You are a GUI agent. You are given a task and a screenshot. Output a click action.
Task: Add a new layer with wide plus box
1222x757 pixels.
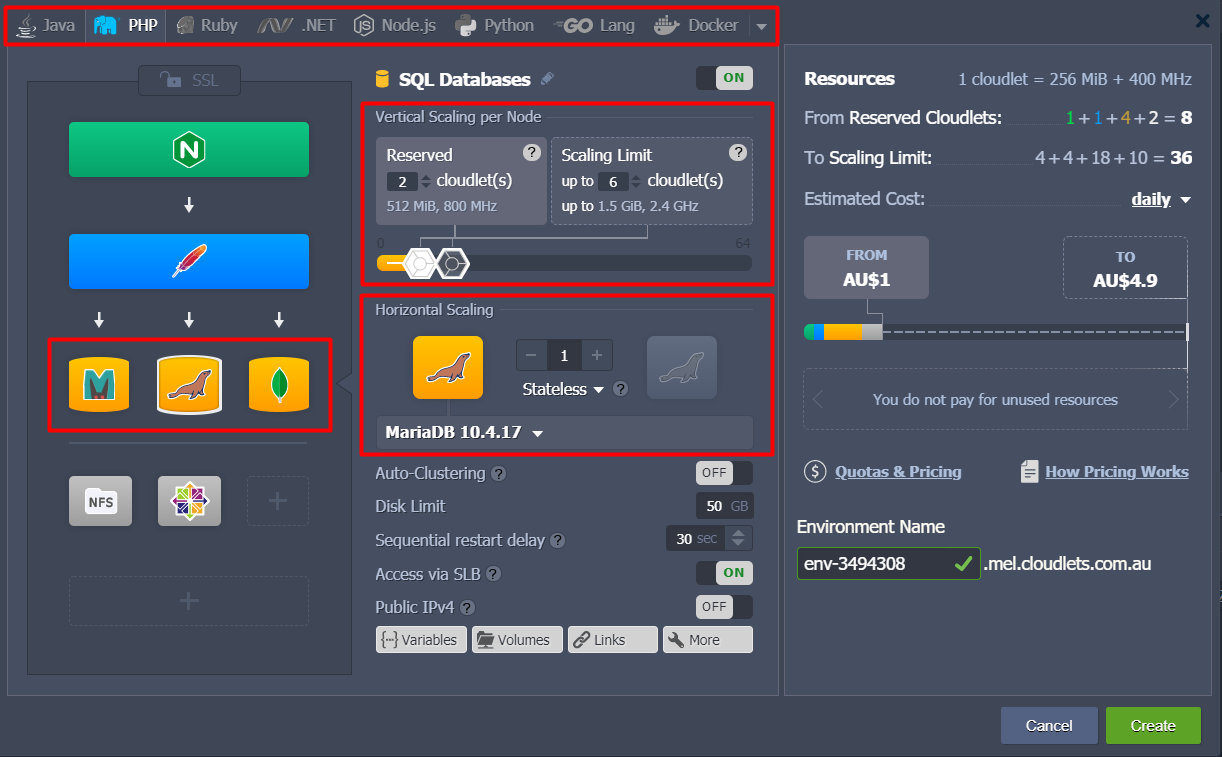click(189, 600)
